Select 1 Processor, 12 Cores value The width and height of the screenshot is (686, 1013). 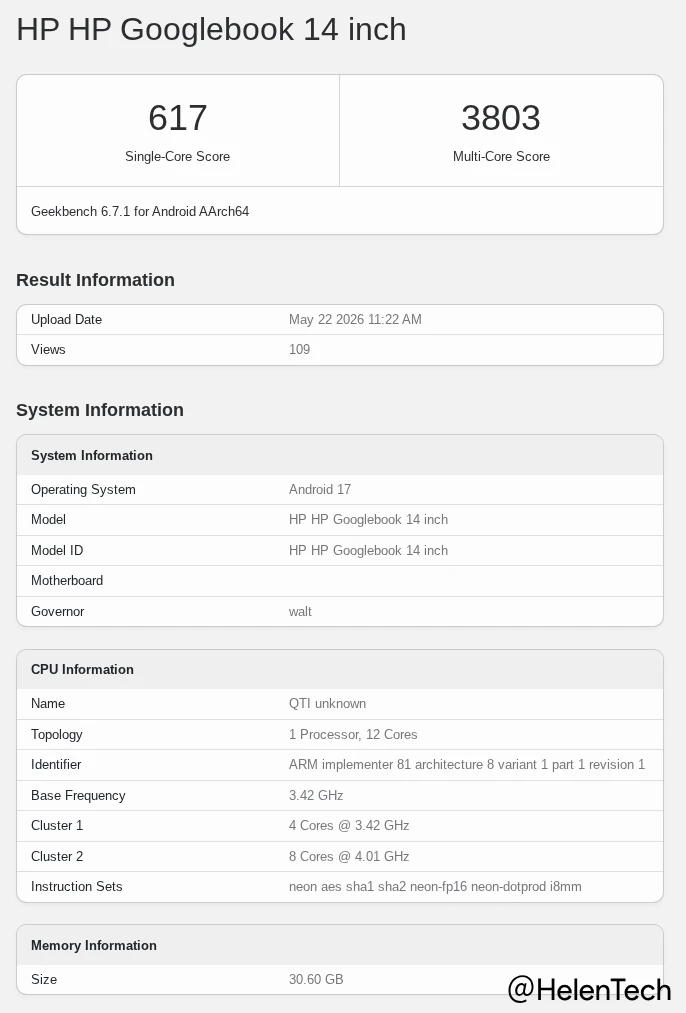353,735
